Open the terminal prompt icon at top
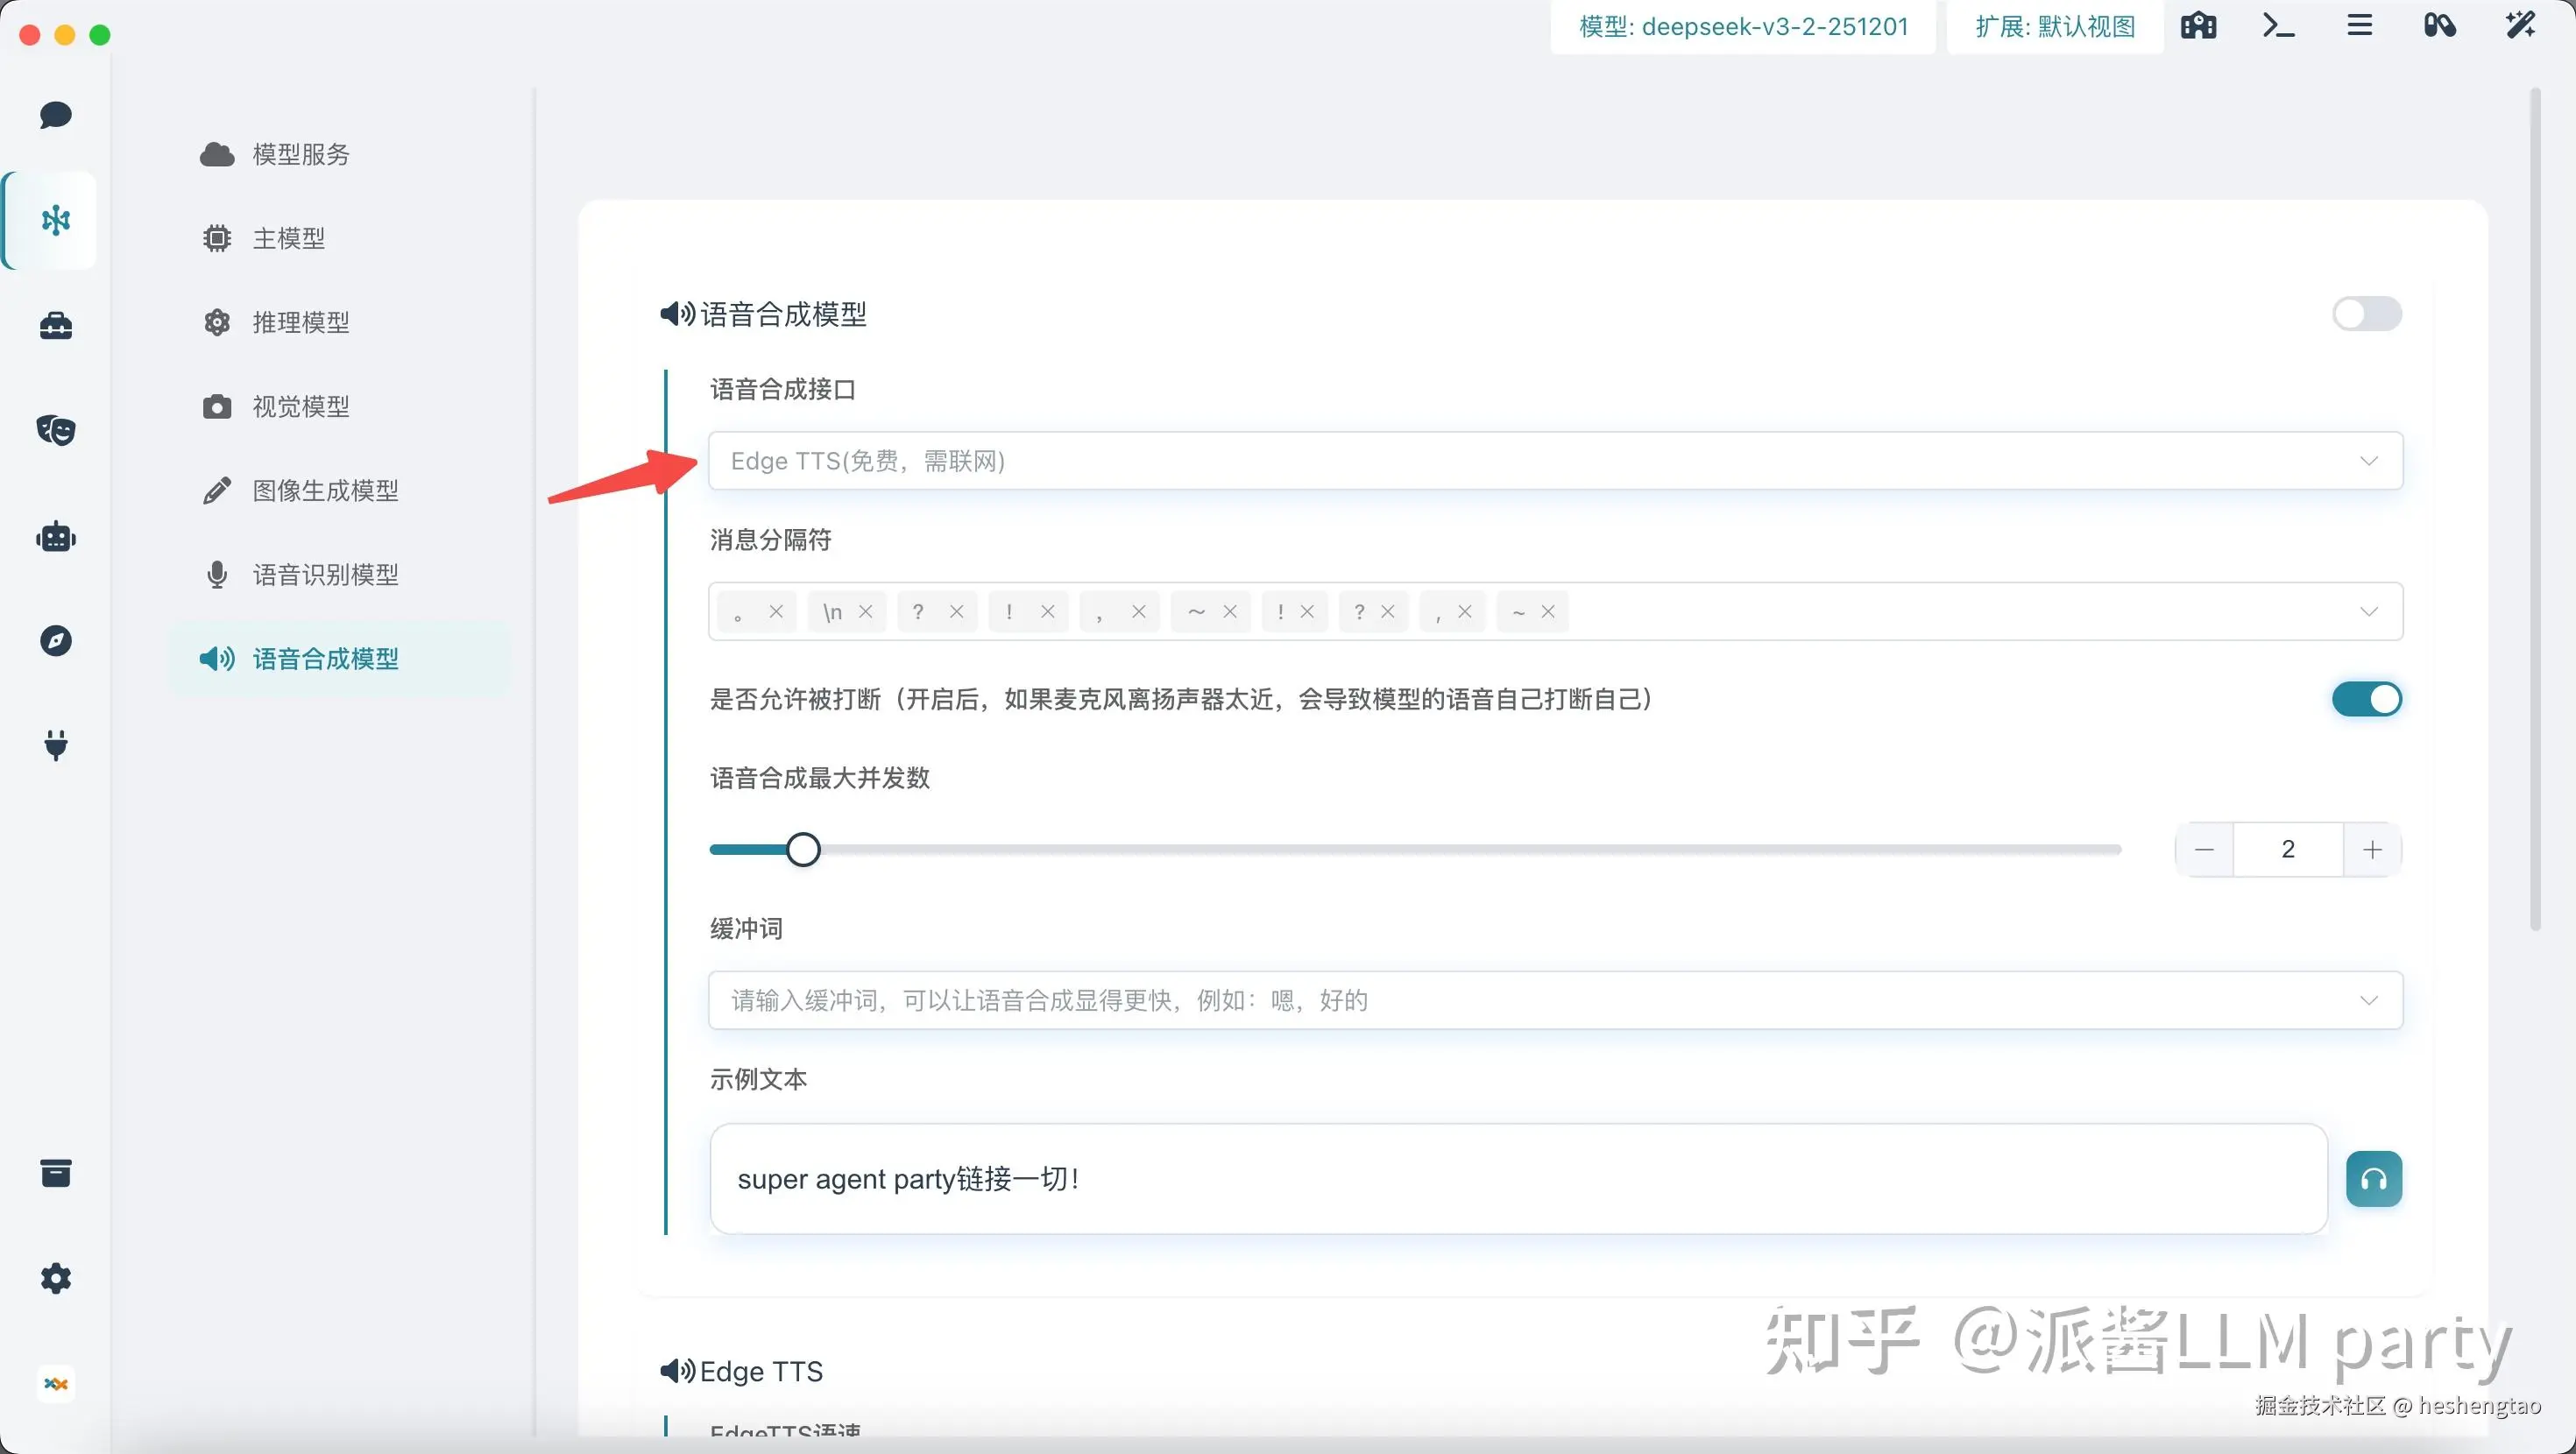2576x1454 pixels. 2278,26
